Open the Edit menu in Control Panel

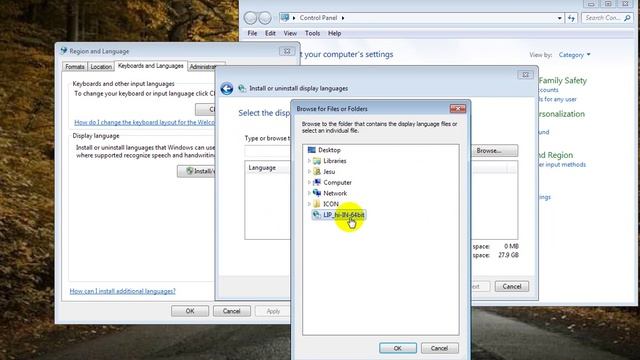[270, 33]
